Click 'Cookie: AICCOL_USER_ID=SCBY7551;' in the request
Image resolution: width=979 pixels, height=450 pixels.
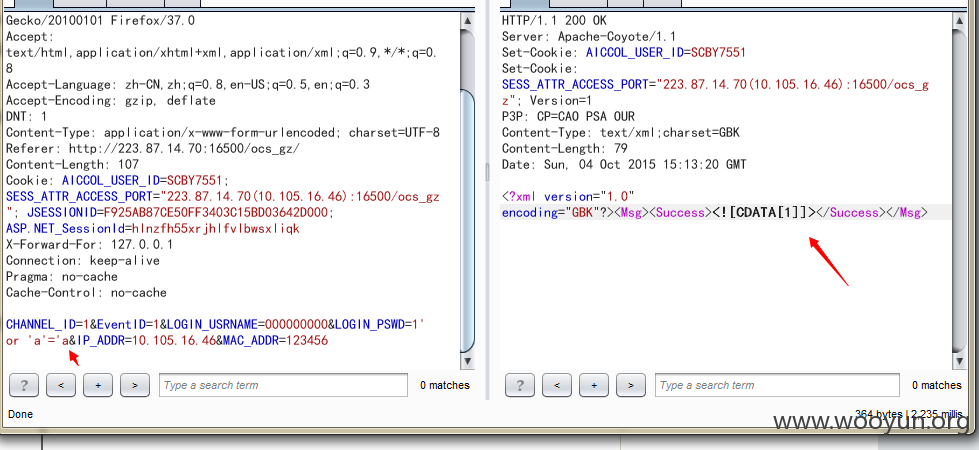[x=118, y=181]
